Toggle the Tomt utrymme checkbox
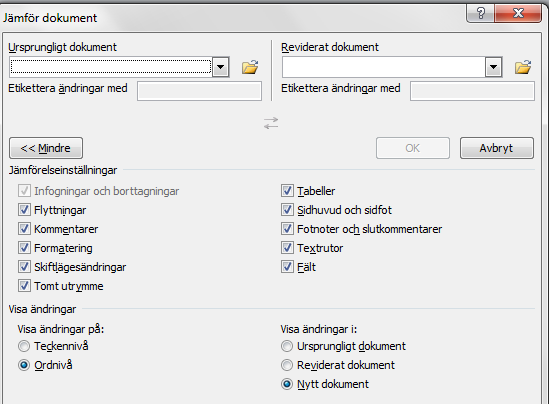The image size is (549, 404). [24, 286]
